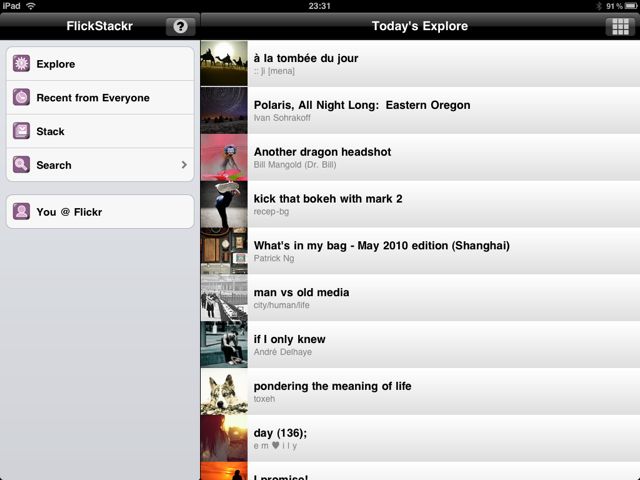Click author name recep-bg
This screenshot has width=640, height=480.
(x=271, y=212)
